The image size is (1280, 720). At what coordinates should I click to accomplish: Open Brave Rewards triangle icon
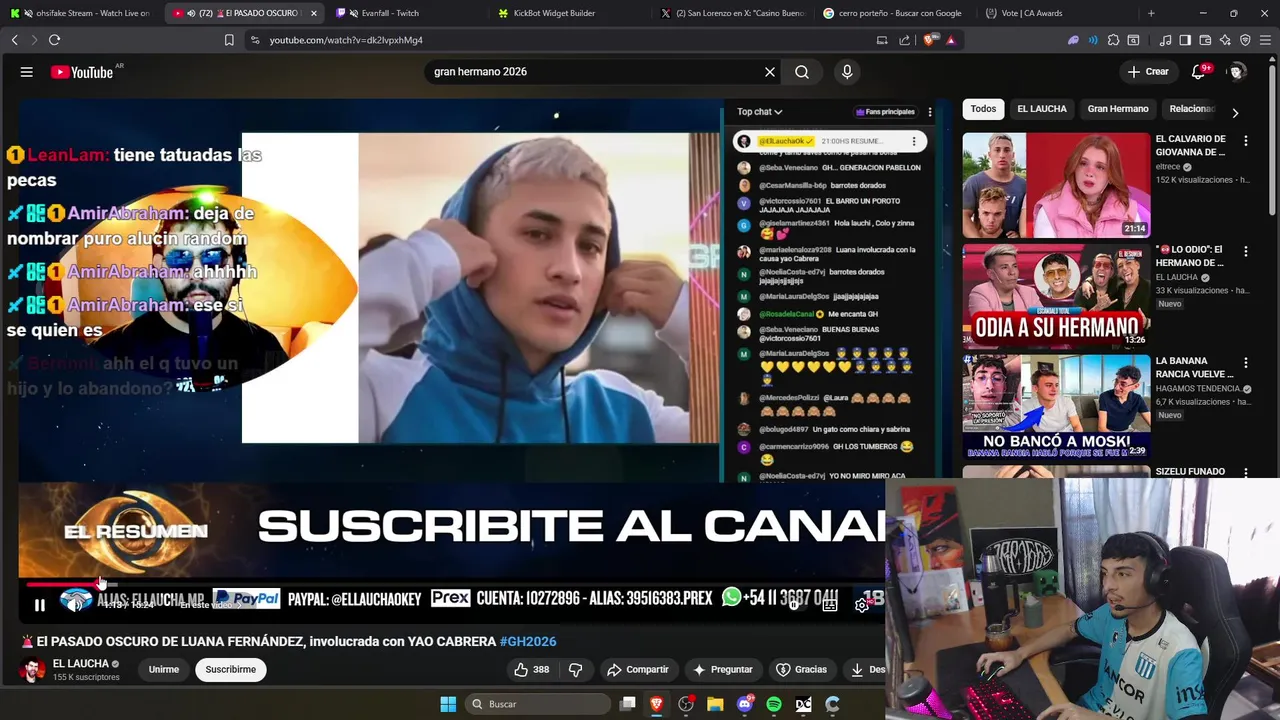coord(950,40)
